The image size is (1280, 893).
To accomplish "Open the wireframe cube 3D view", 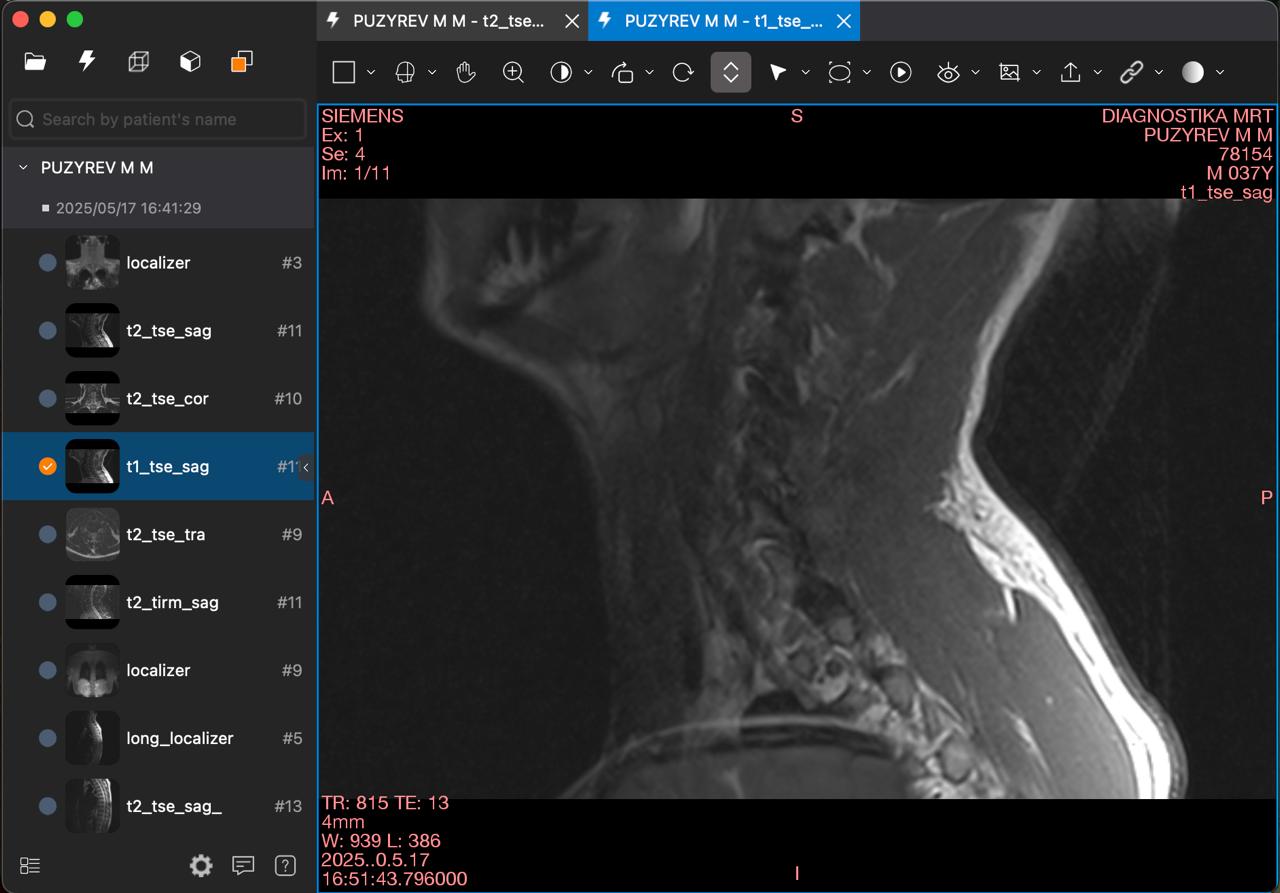I will (x=139, y=62).
